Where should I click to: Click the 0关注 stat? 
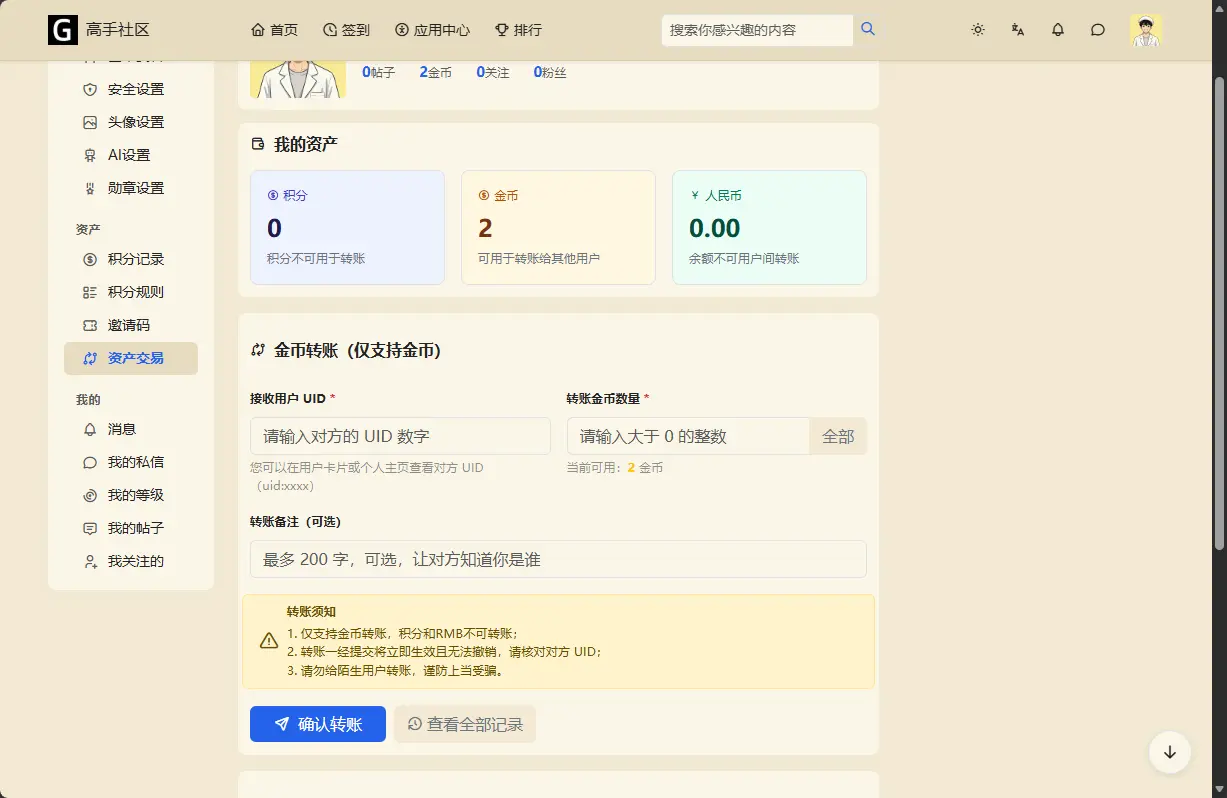[x=493, y=72]
